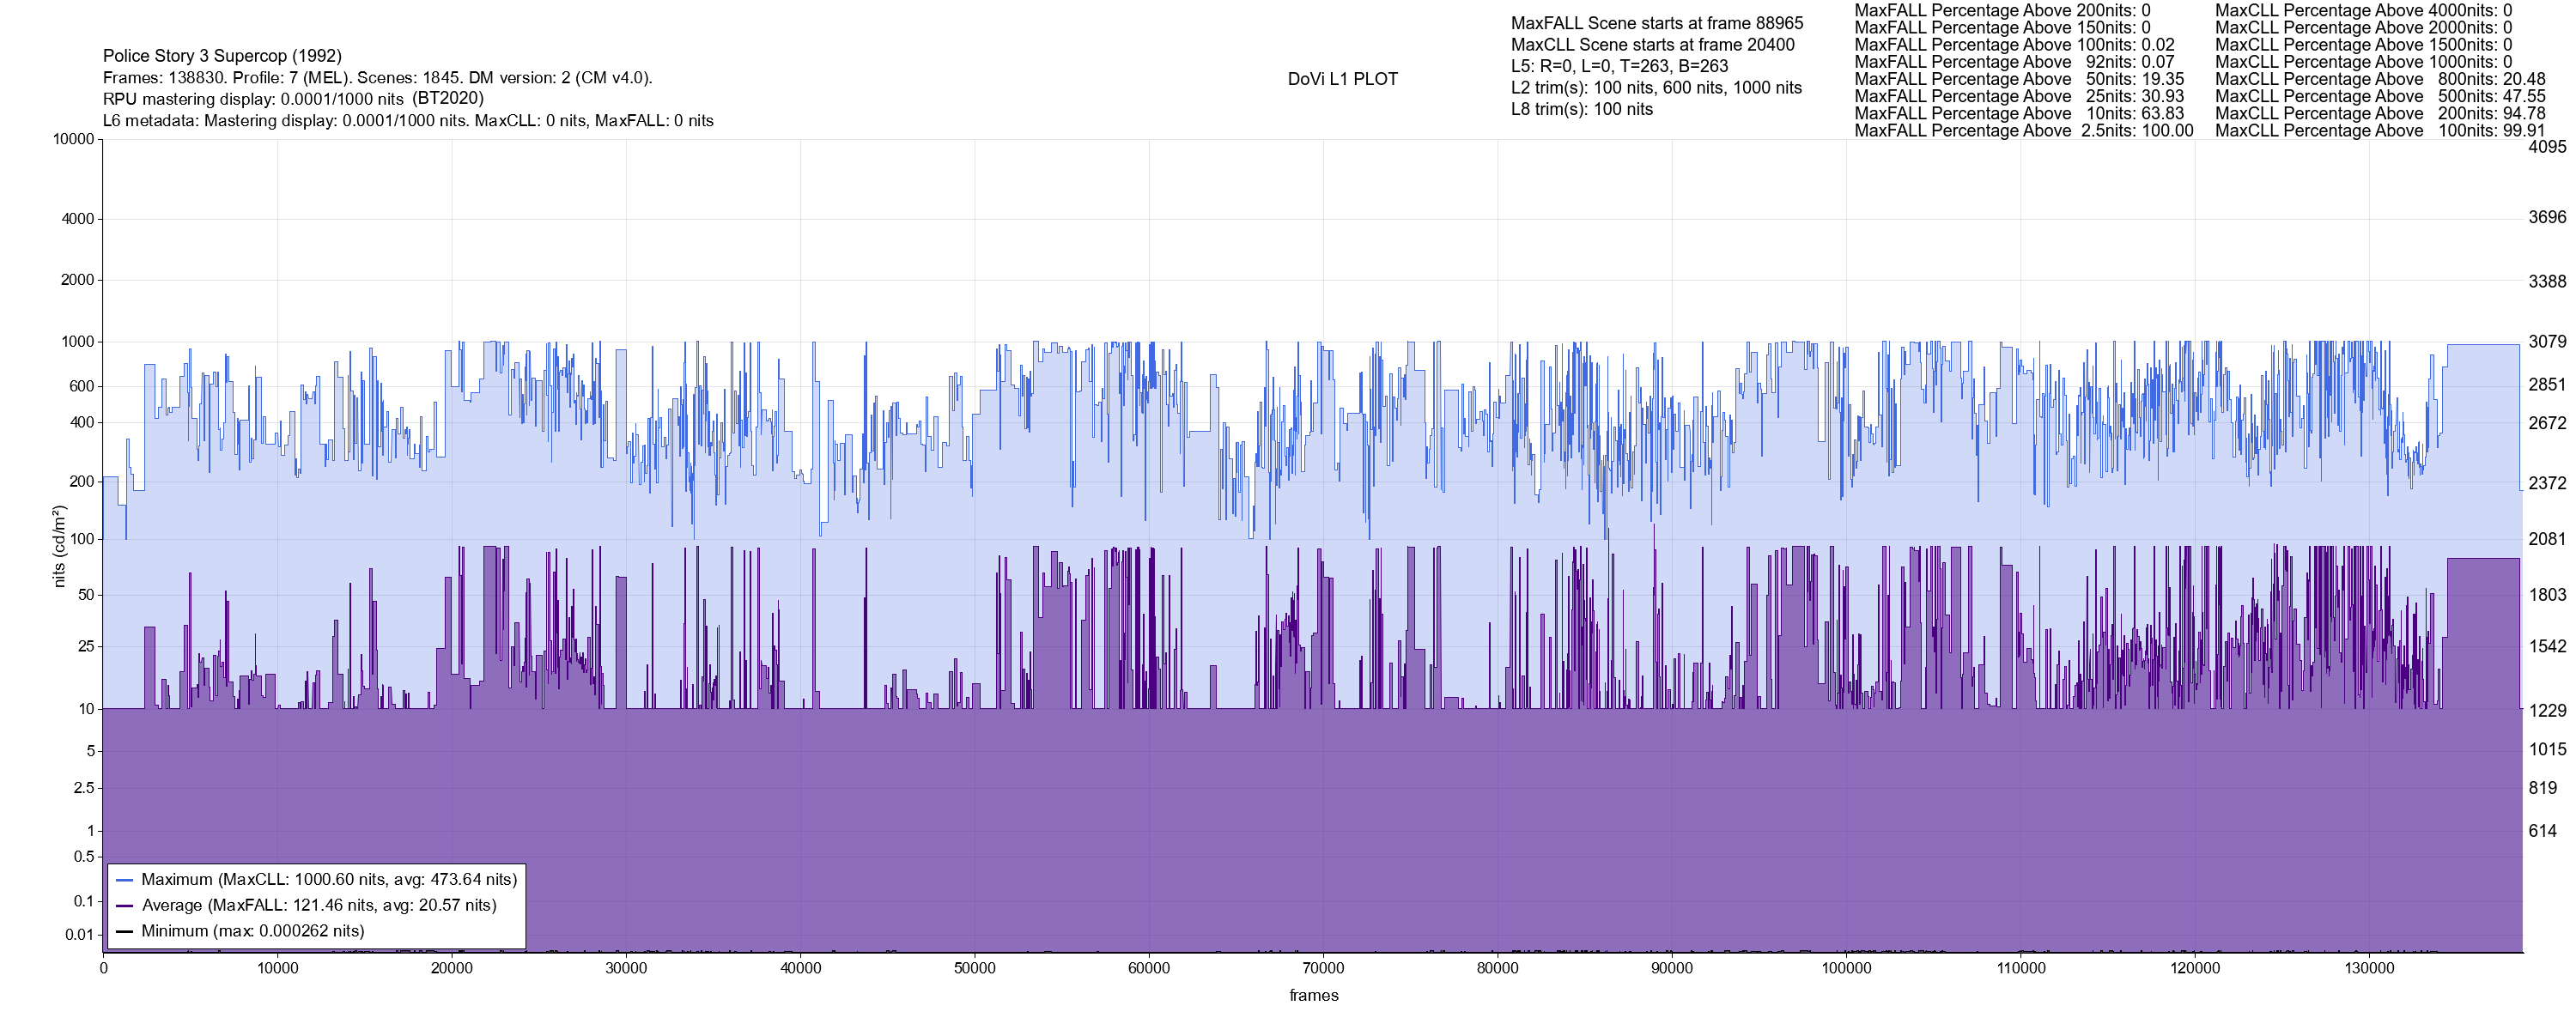2576x1030 pixels.
Task: Click the L6 metadata mastering display line
Action: 408,121
